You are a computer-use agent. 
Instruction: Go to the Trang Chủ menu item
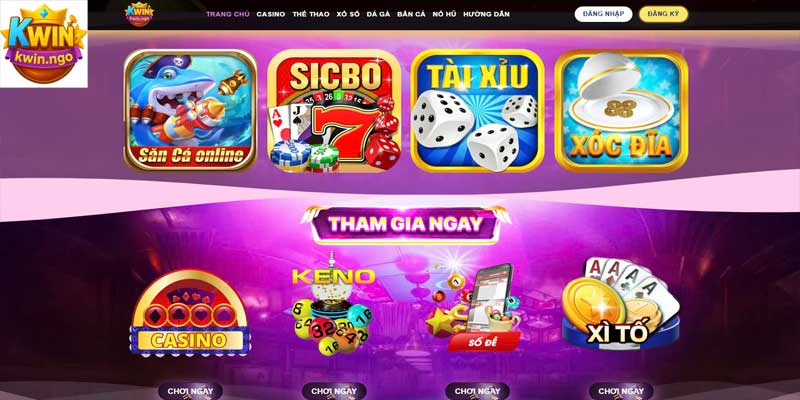tap(228, 14)
